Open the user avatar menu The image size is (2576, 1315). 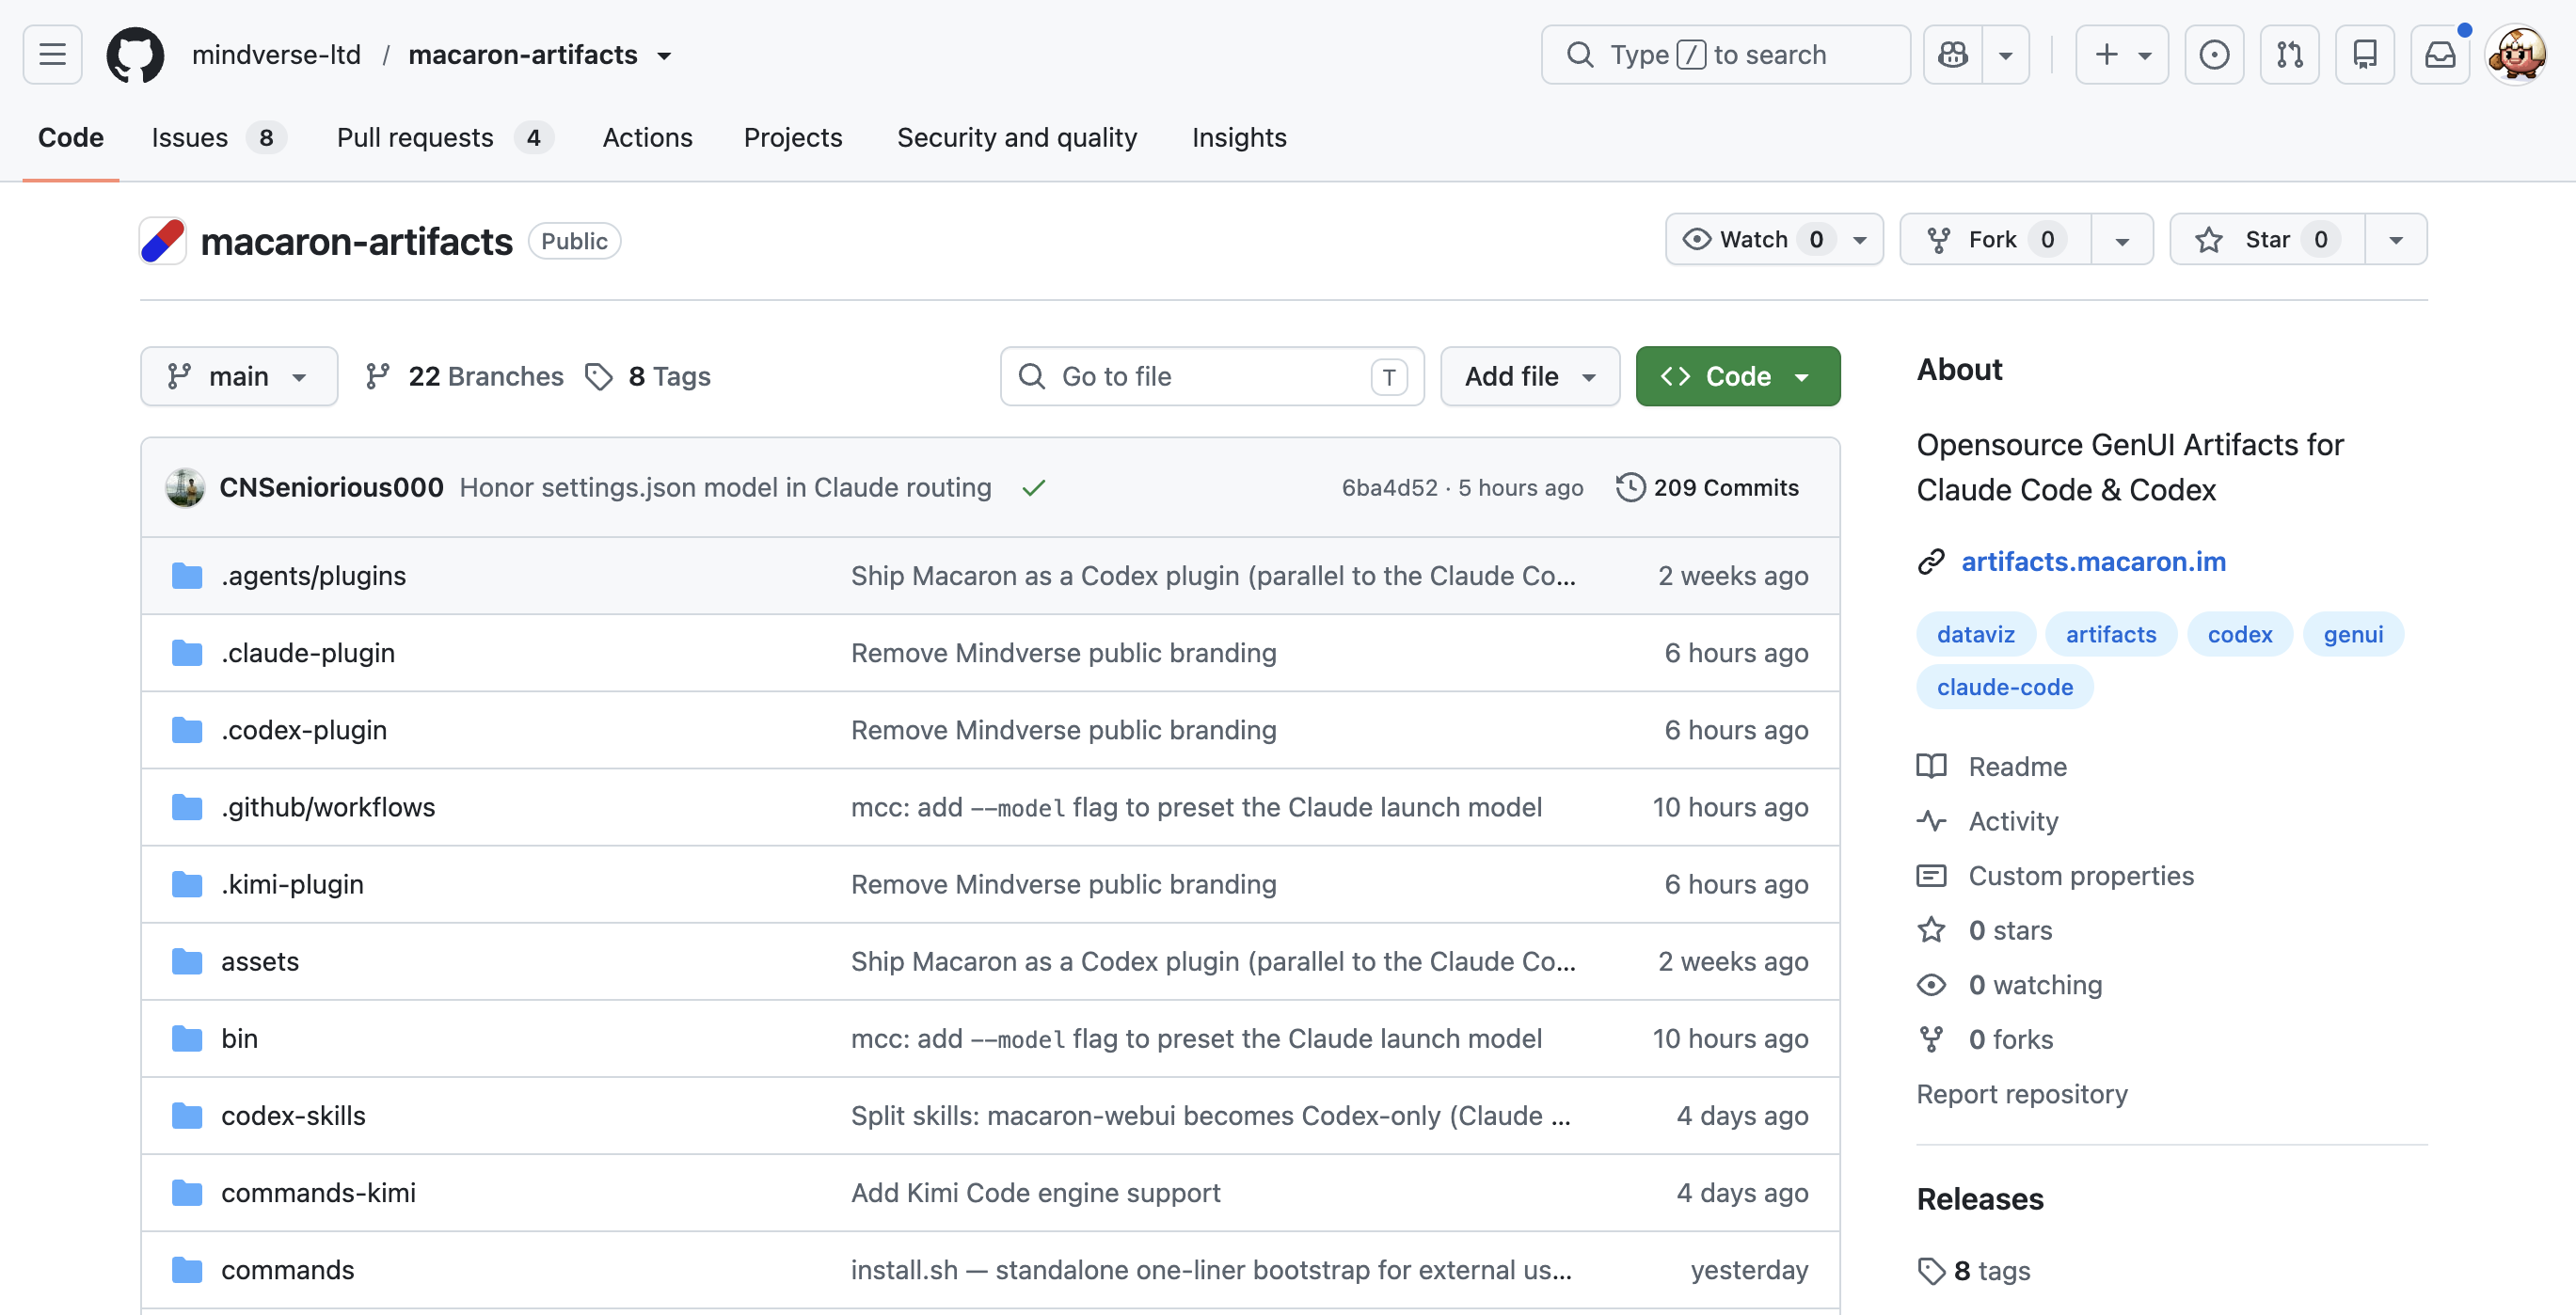tap(2516, 54)
